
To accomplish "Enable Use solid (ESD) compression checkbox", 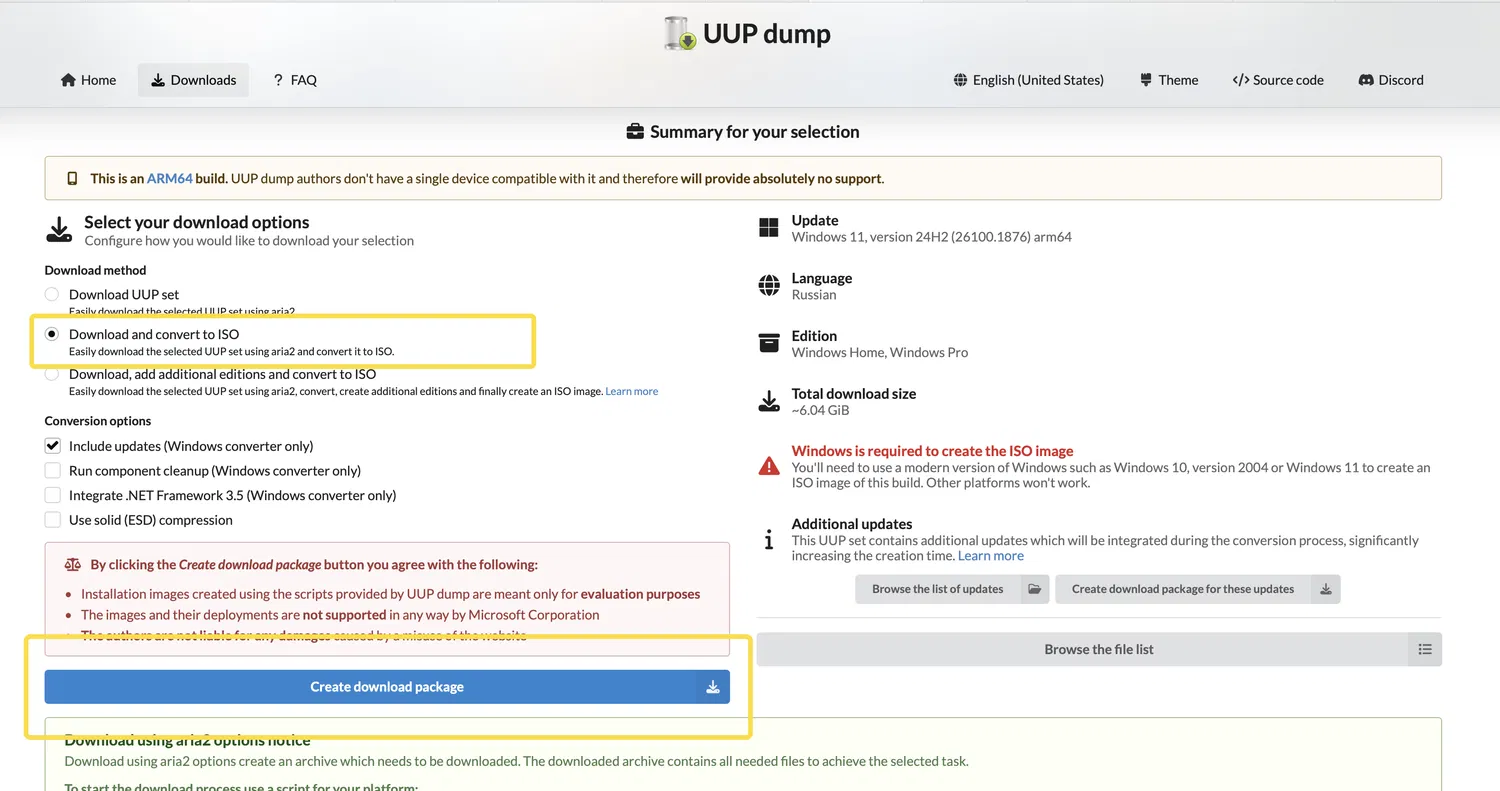I will click(53, 520).
